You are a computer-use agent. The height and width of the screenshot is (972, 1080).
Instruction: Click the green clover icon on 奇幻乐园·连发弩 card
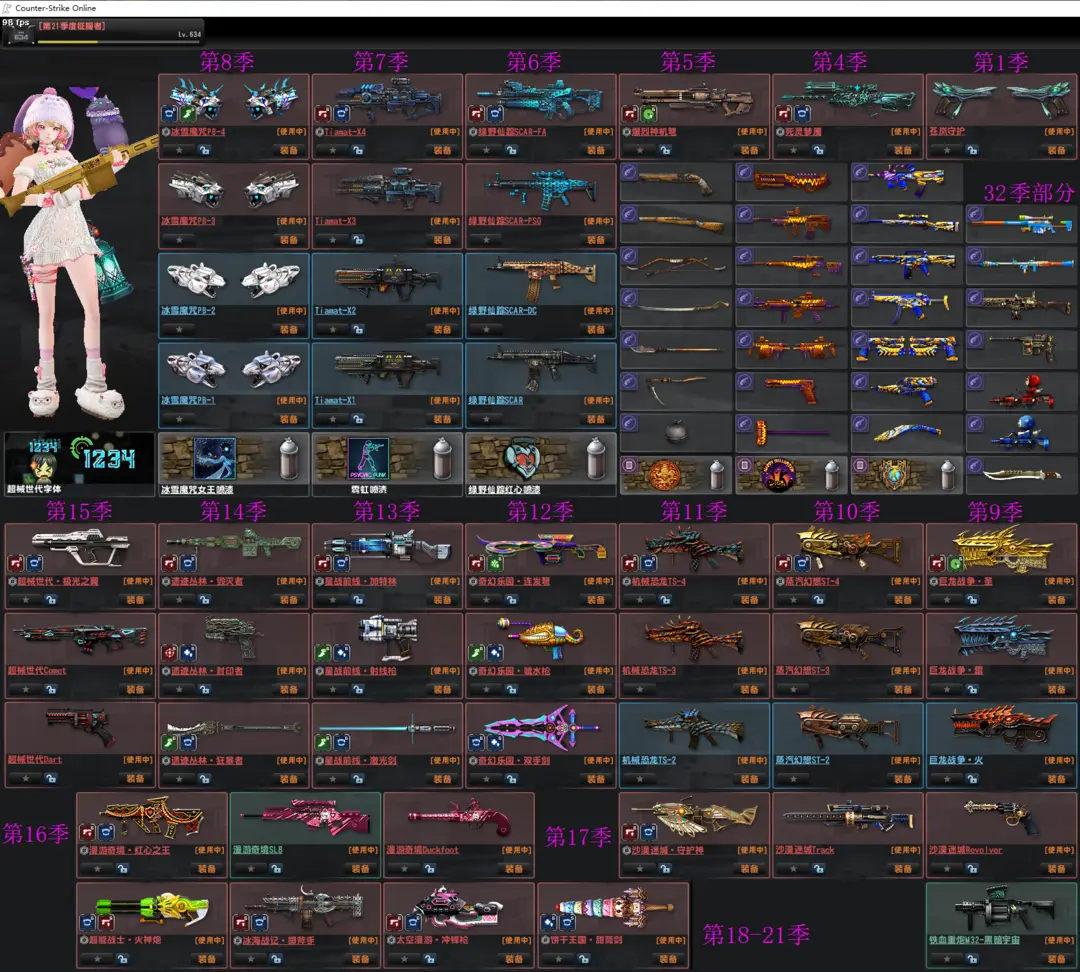click(495, 563)
